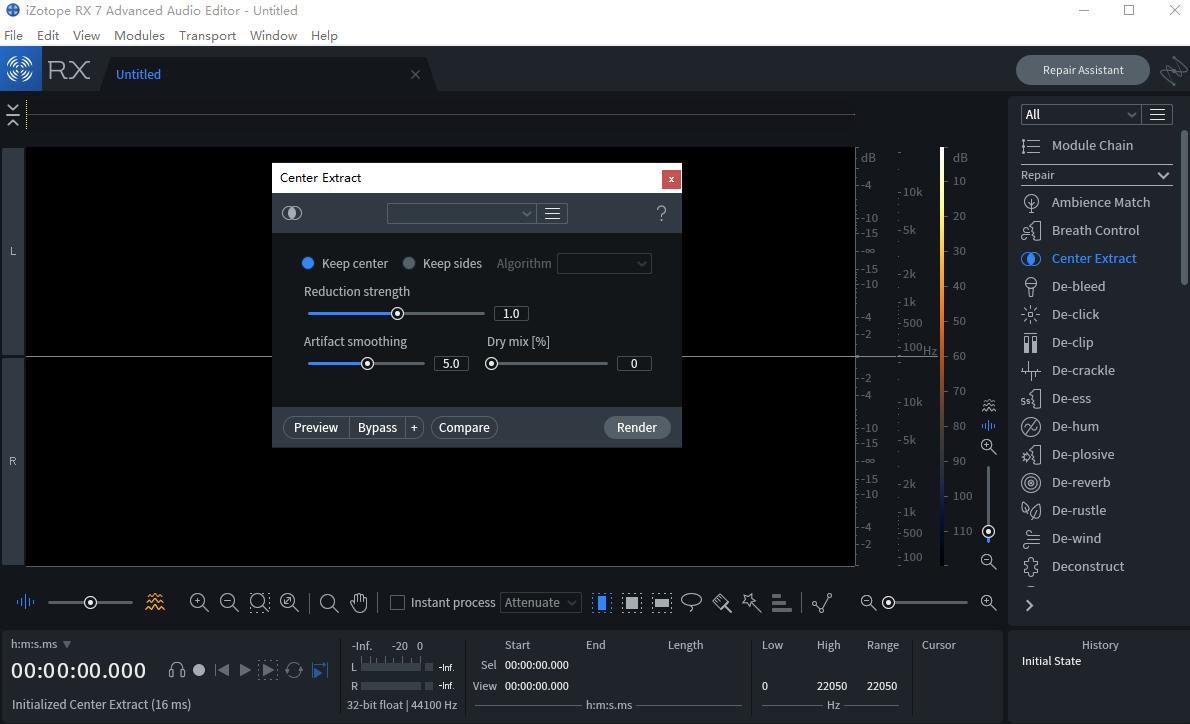Adjust the Artifact smoothing slider

click(x=367, y=364)
